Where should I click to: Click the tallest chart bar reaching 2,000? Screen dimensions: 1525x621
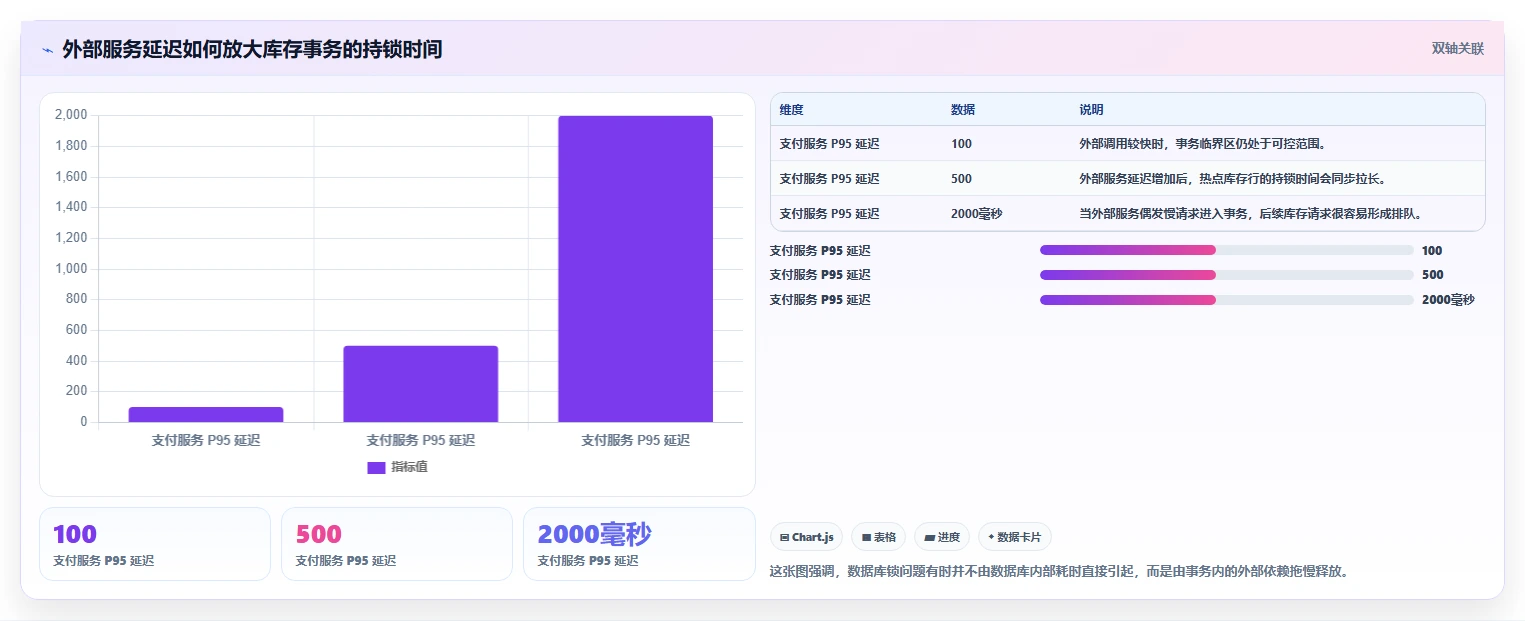[x=635, y=269]
